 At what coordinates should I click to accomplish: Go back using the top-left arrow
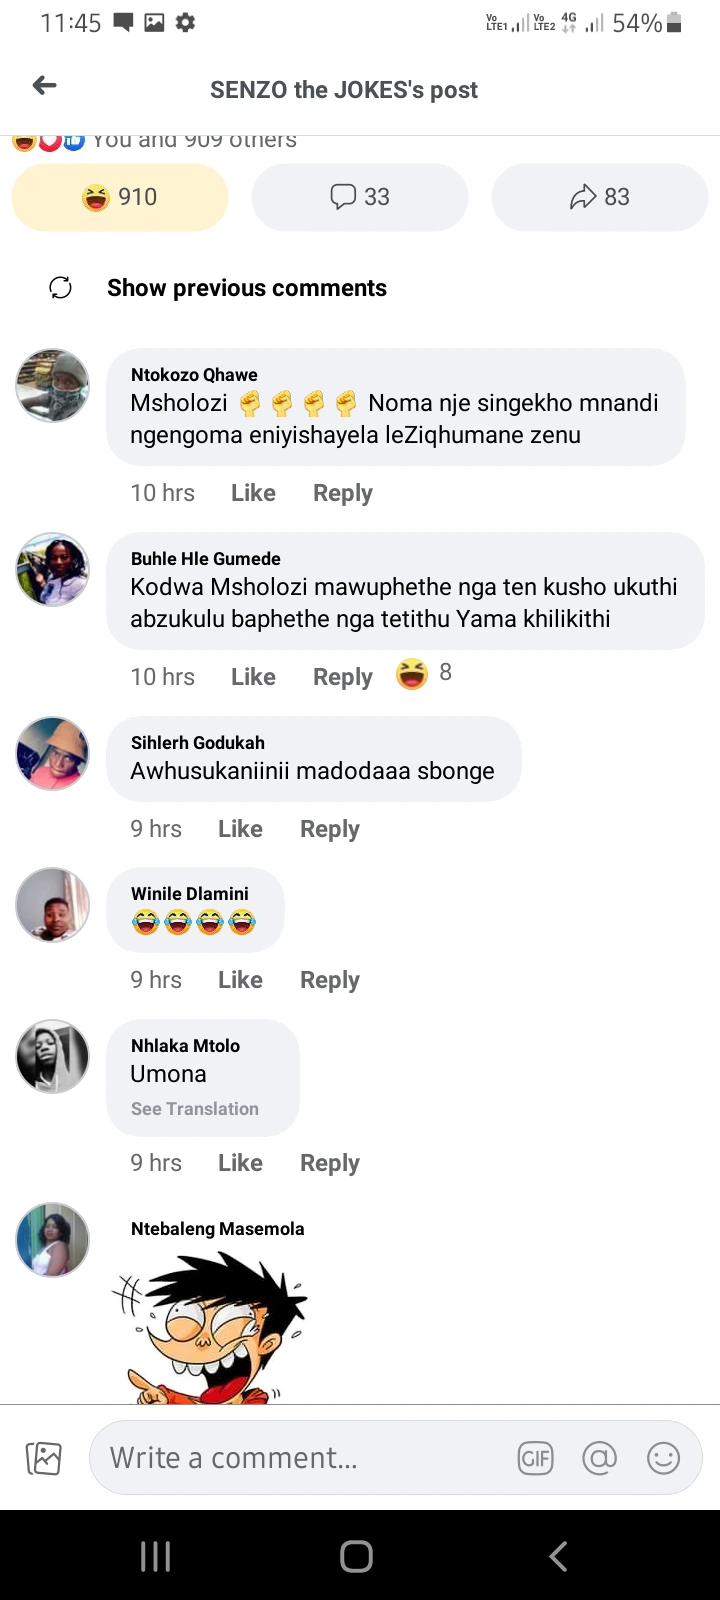click(x=45, y=86)
